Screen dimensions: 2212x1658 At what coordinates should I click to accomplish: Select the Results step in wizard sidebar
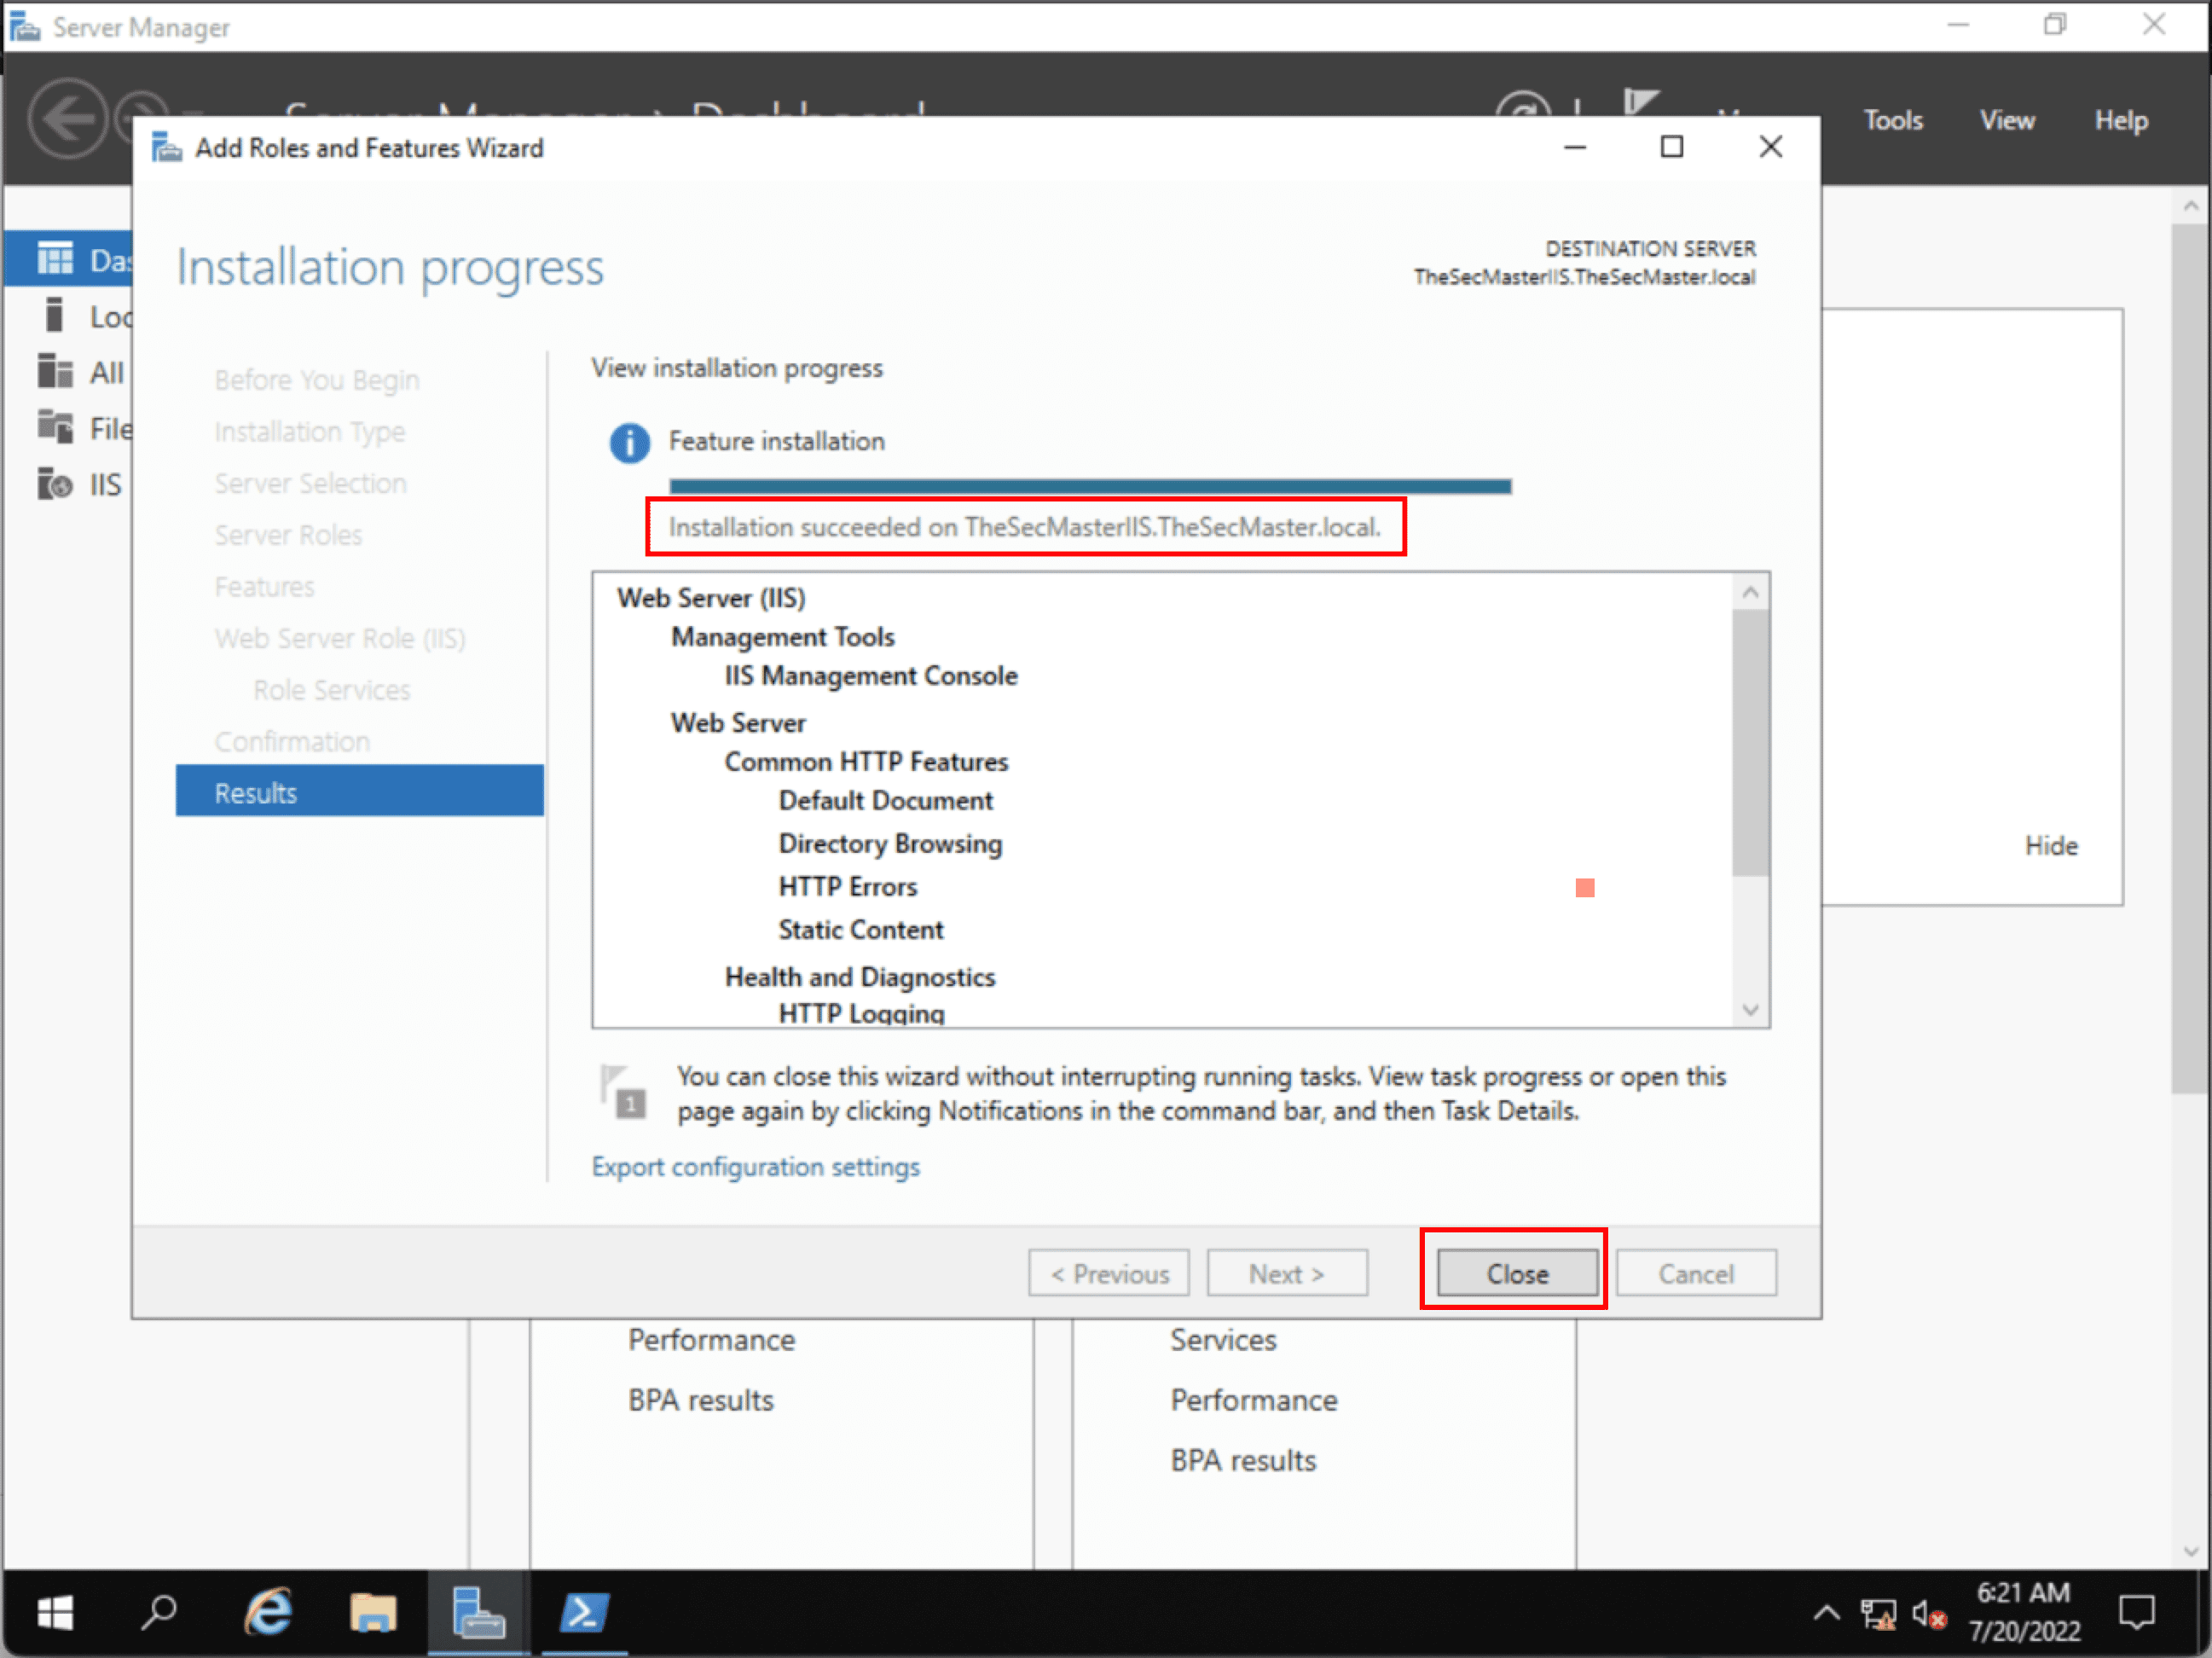click(x=360, y=792)
